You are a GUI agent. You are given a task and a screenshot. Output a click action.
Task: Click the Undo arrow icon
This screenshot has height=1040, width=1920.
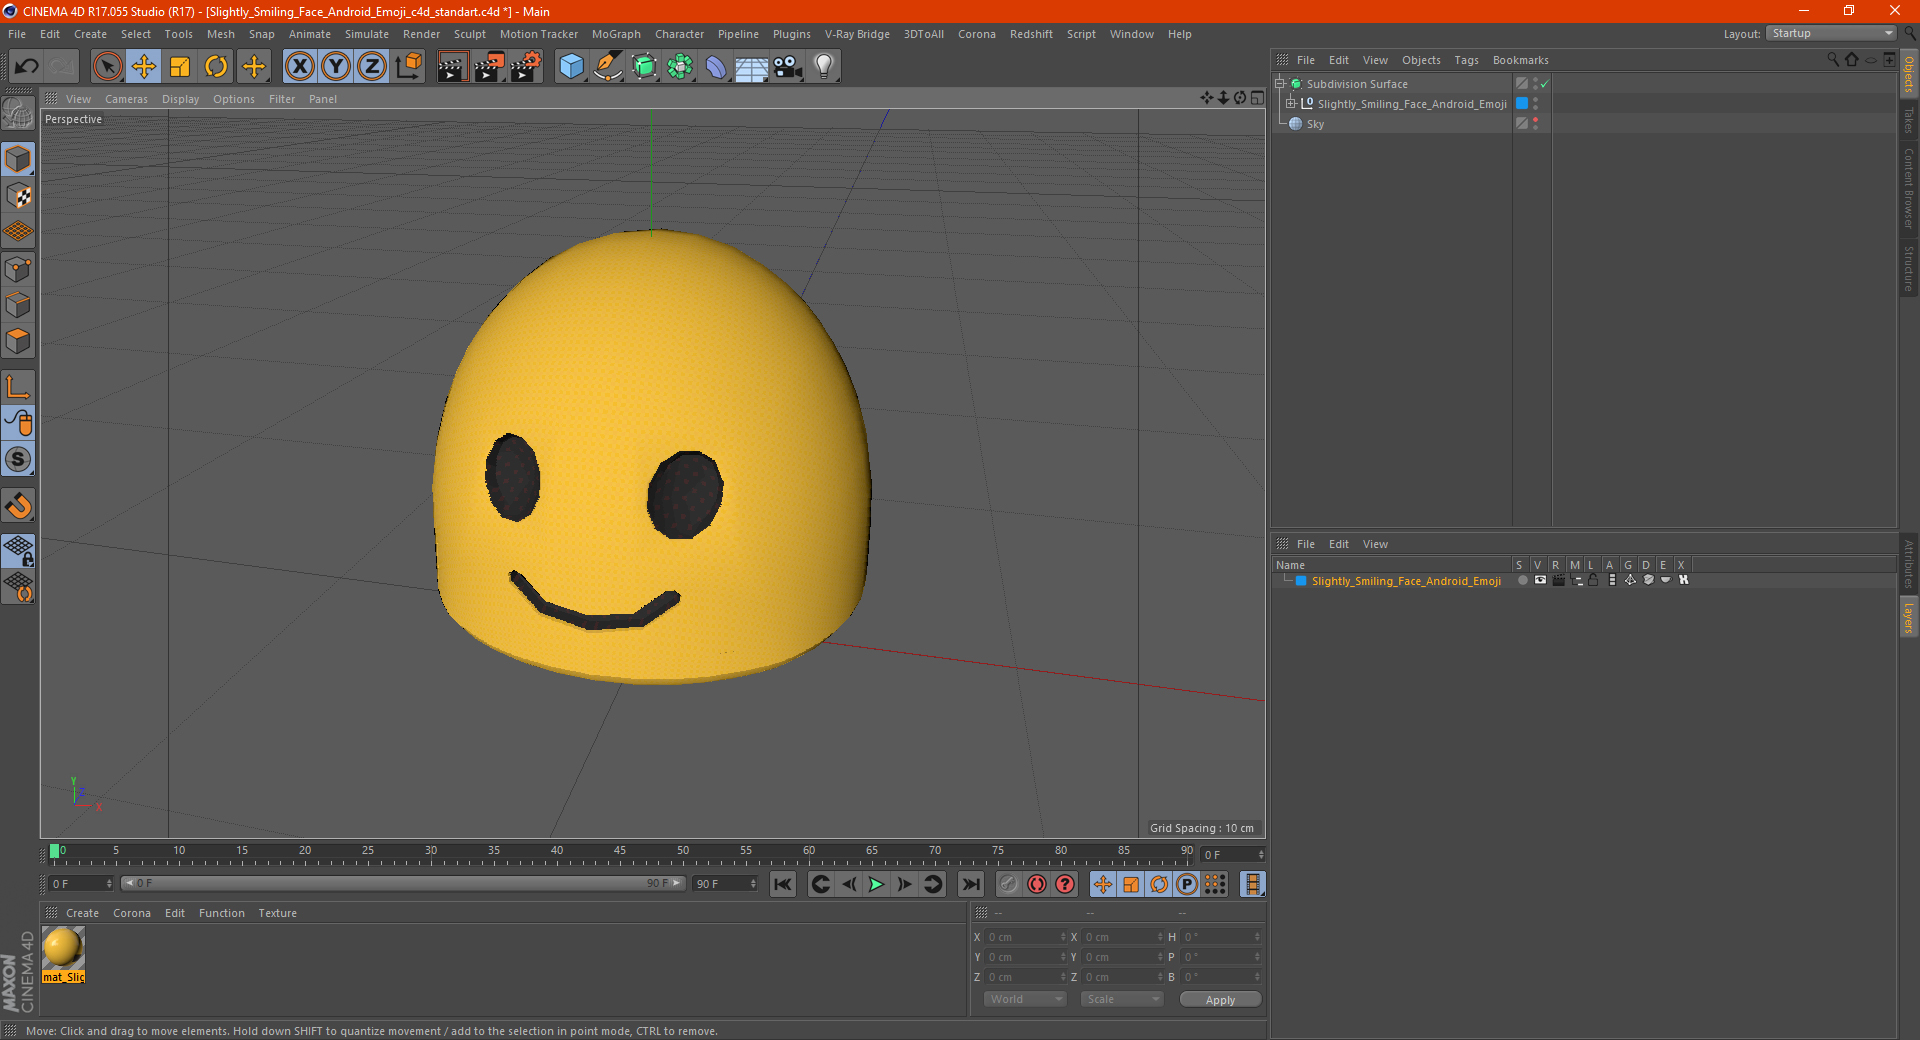coord(27,67)
